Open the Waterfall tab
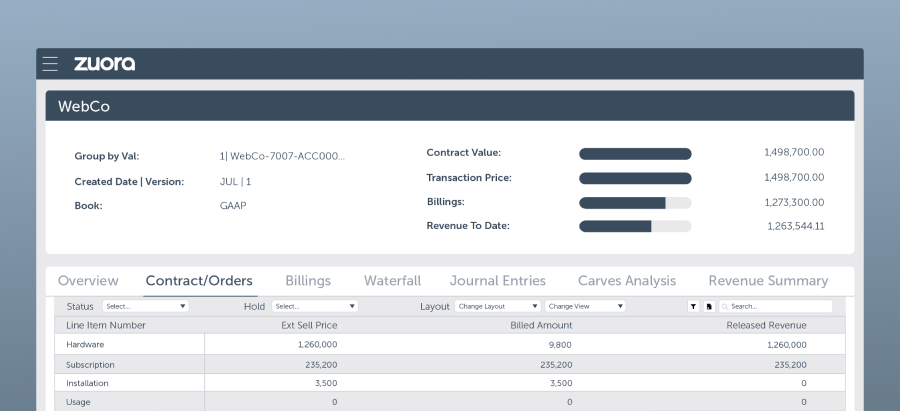 click(x=392, y=281)
